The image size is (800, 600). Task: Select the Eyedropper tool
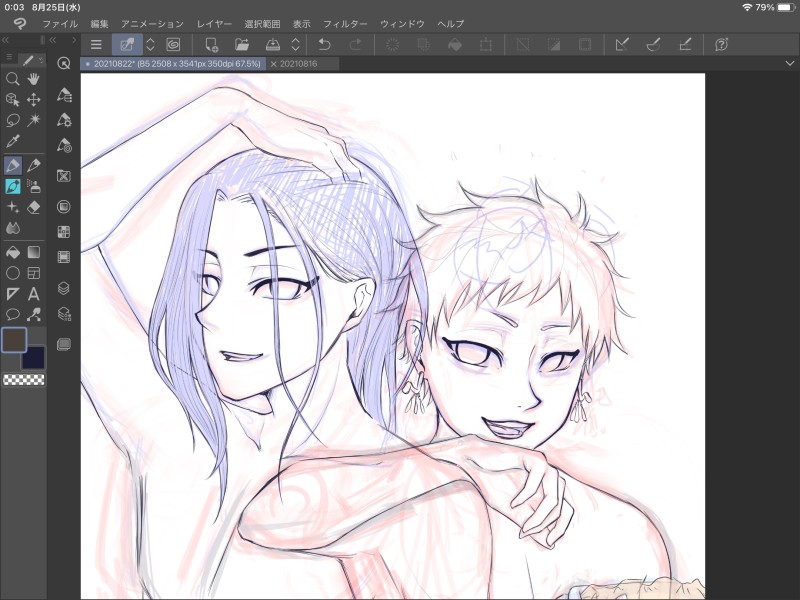point(13,141)
